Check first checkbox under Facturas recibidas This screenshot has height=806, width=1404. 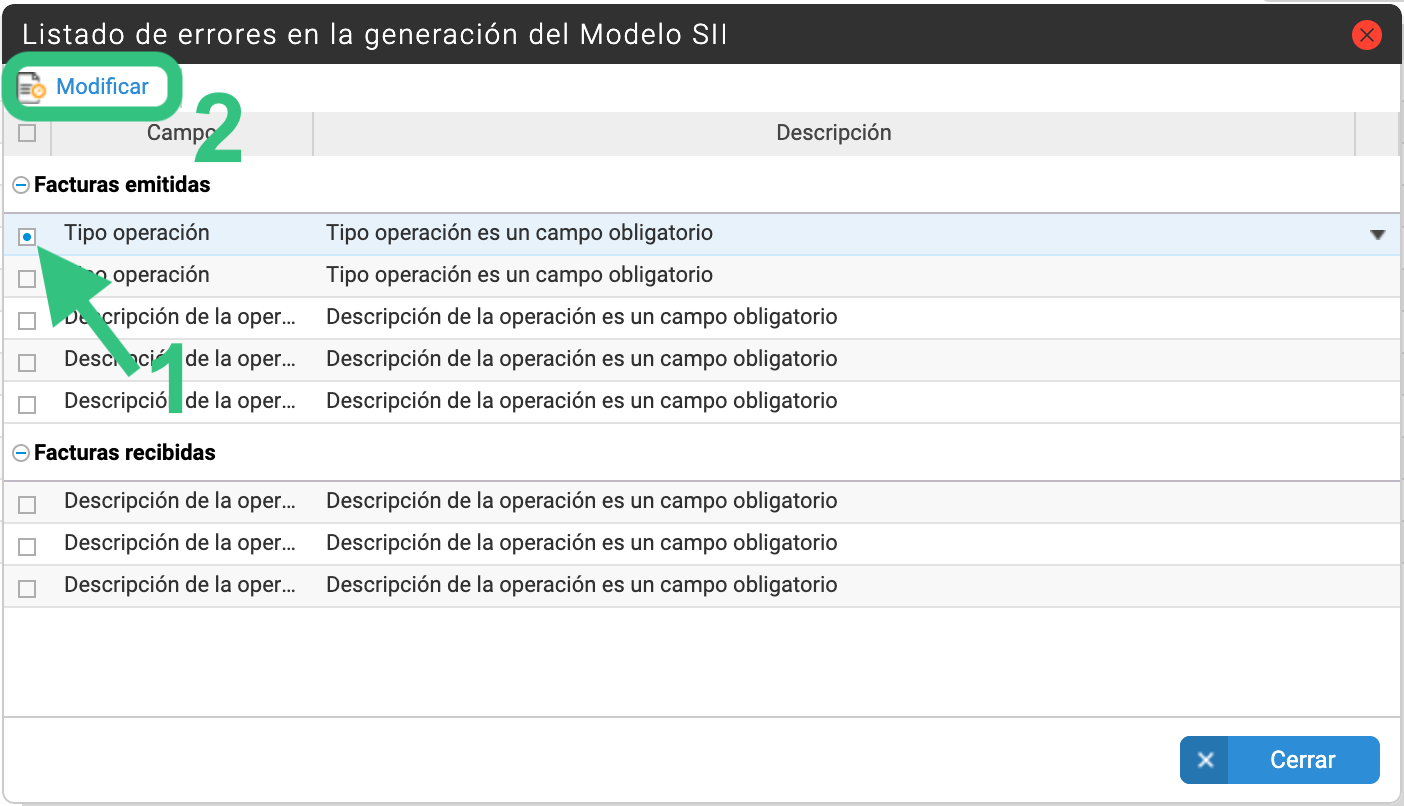click(x=27, y=505)
